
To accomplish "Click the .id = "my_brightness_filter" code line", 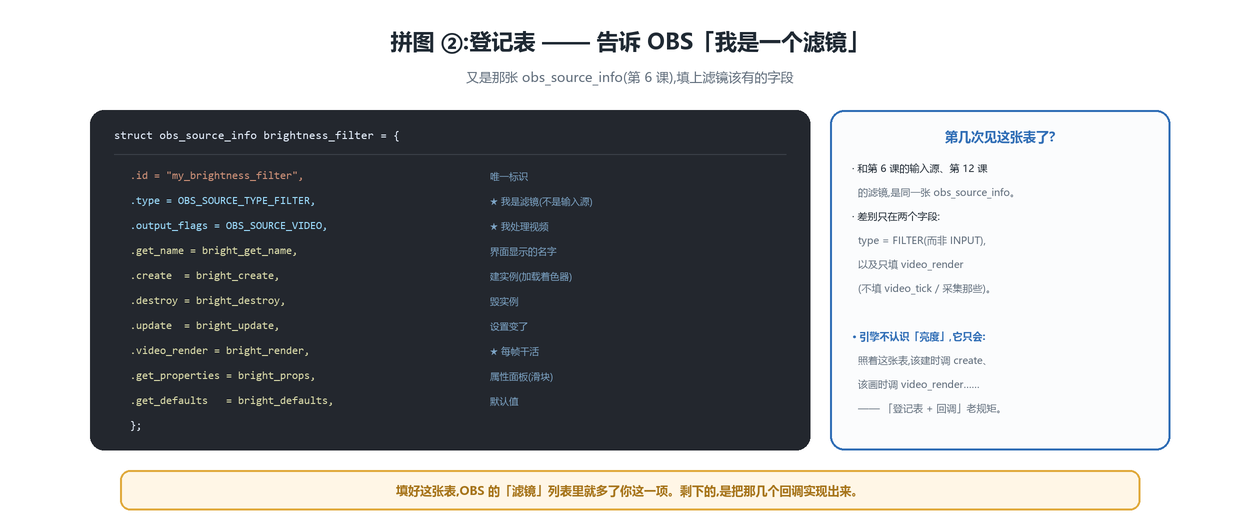I will pos(216,176).
